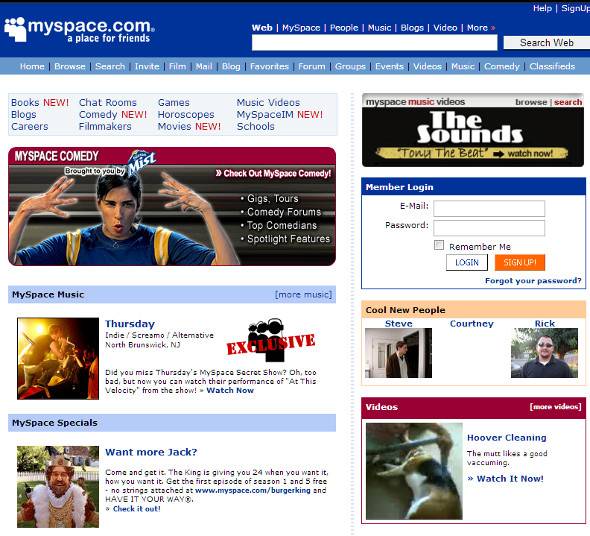Click the myspace.com logo
This screenshot has height=536, width=590.
(x=79, y=29)
